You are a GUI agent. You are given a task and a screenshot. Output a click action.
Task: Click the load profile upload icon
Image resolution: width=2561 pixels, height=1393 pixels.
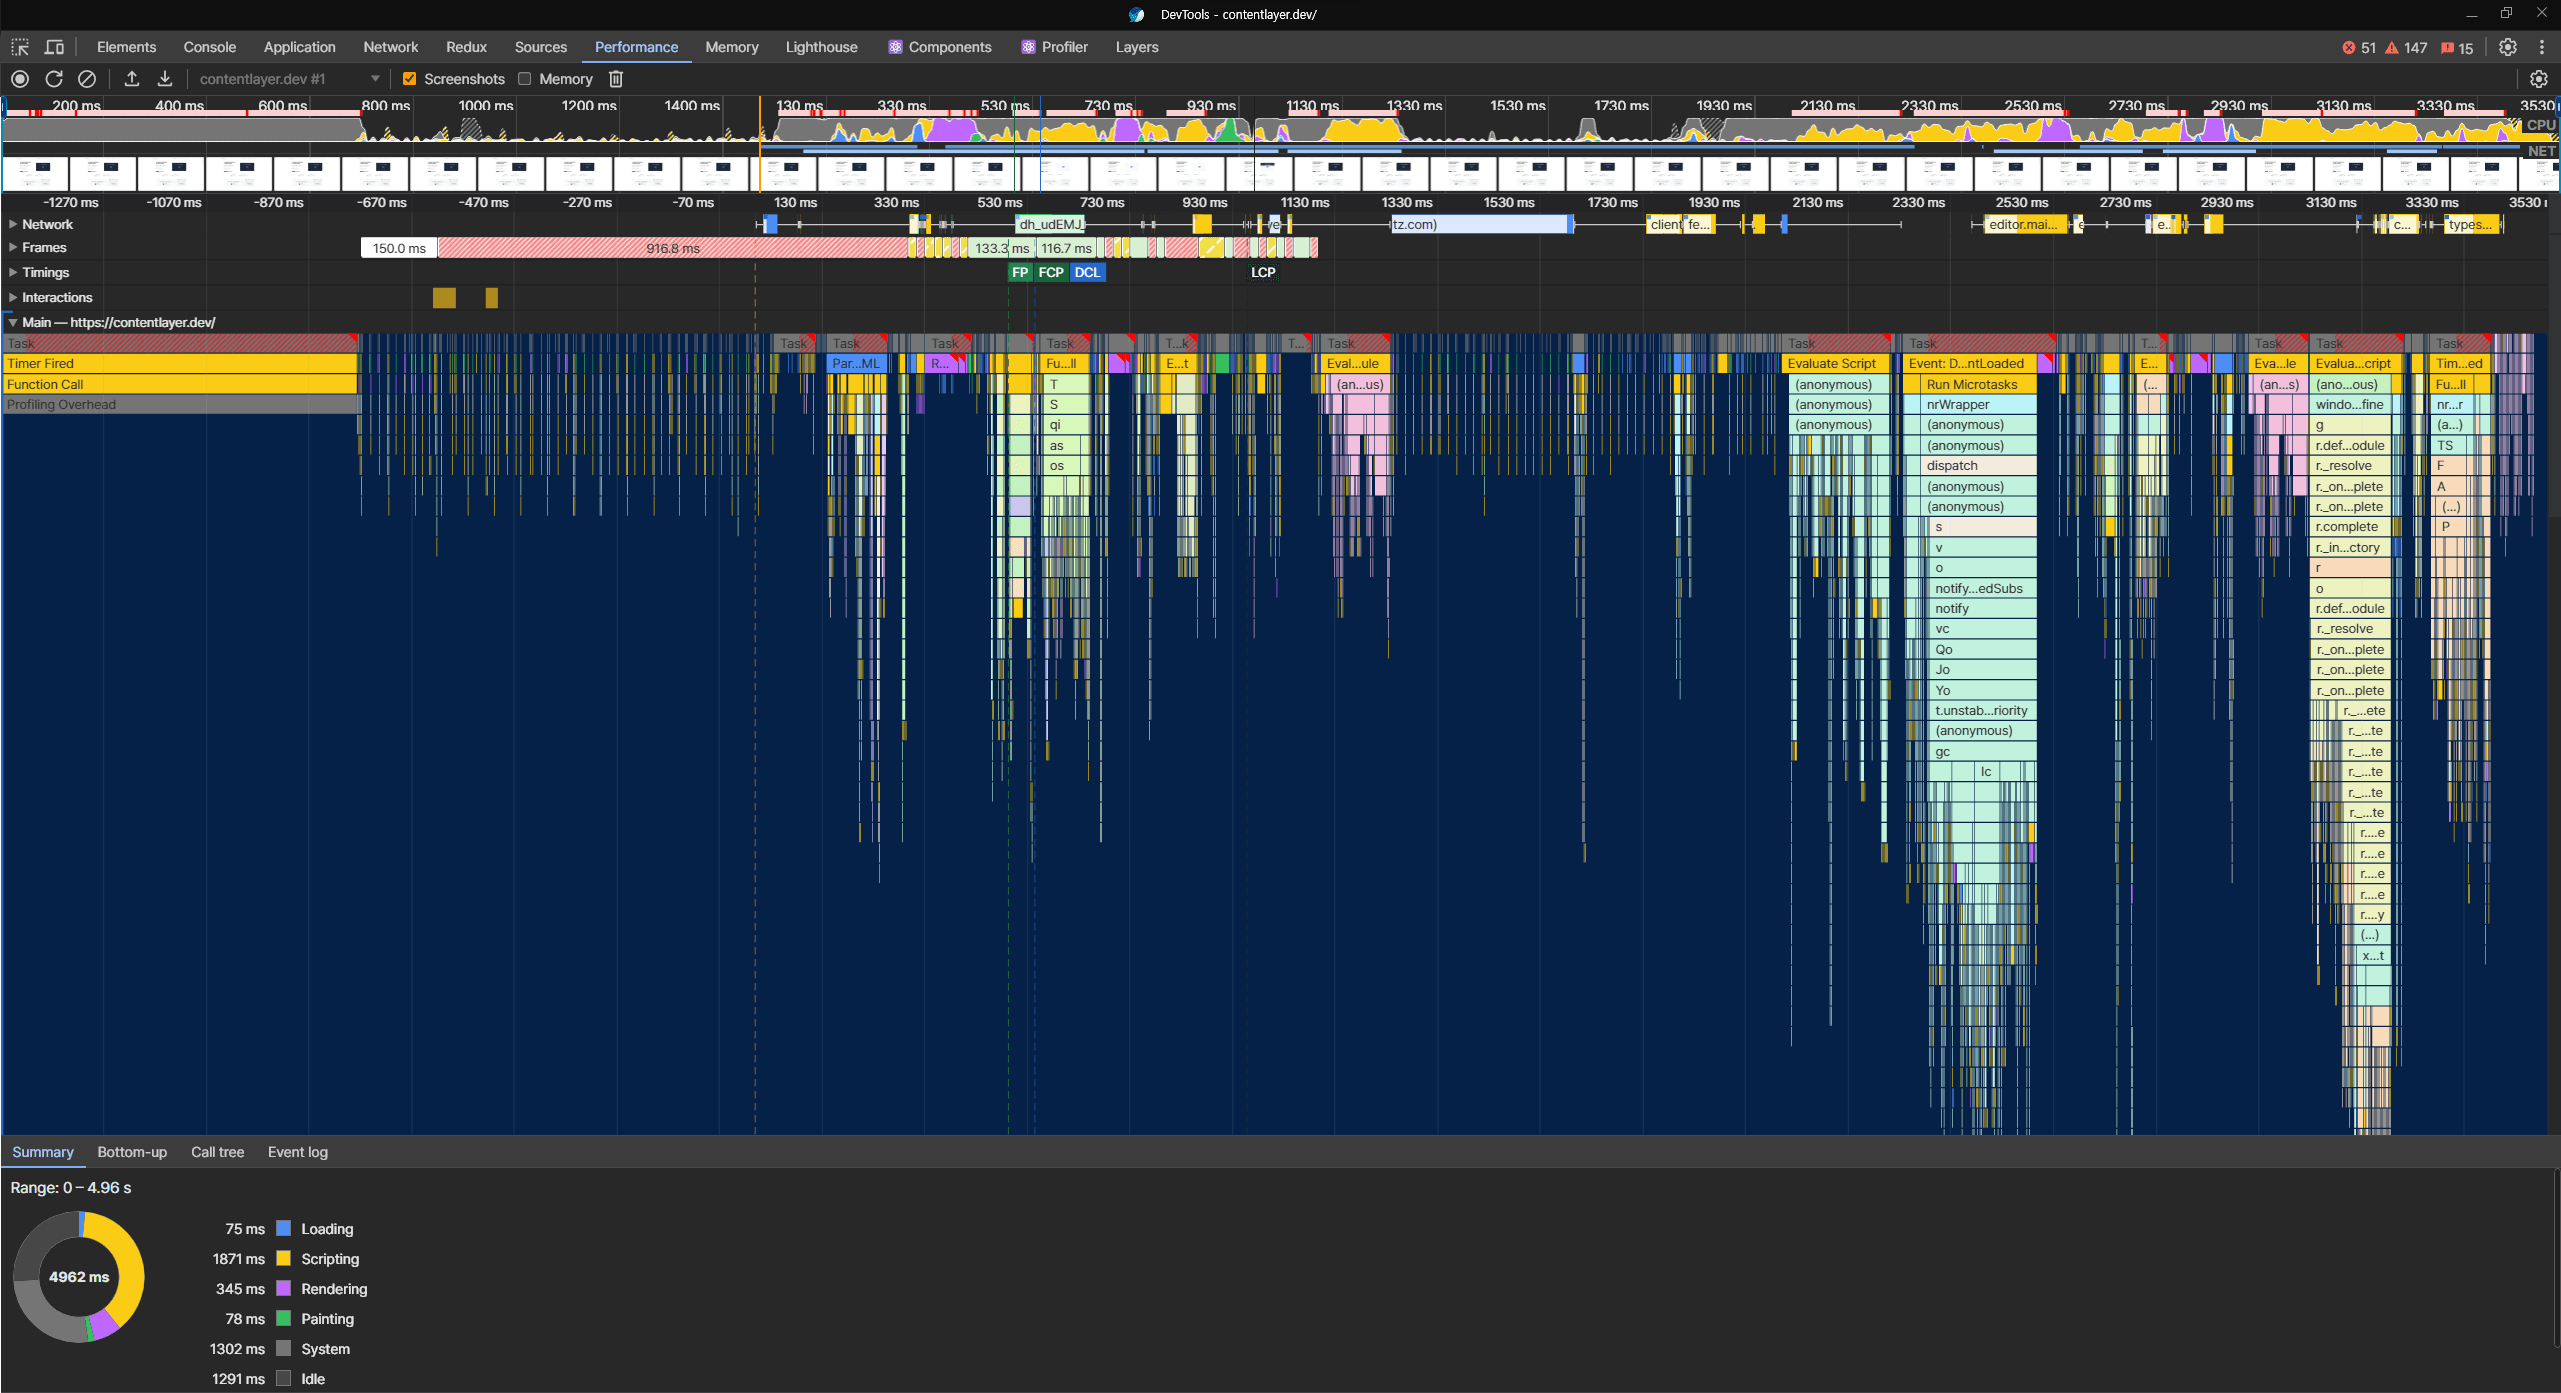click(131, 79)
